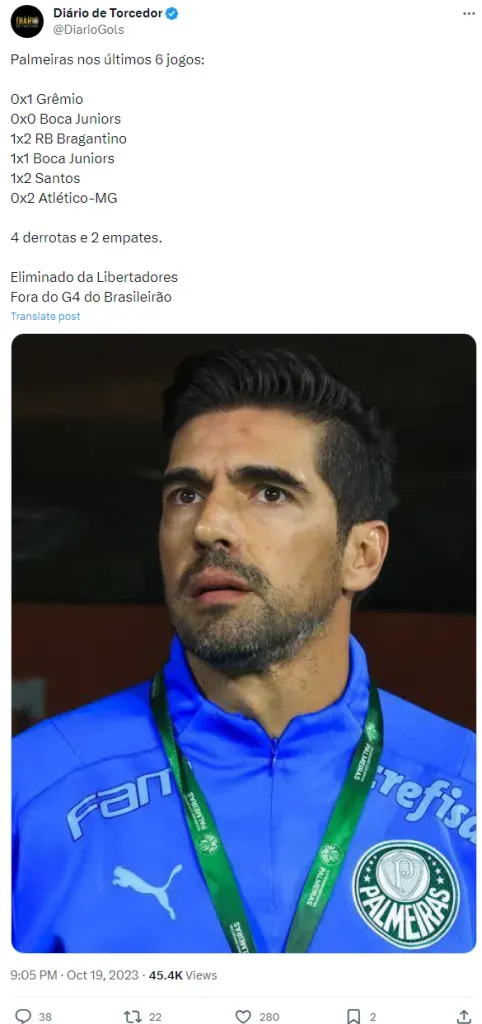The image size is (482, 1024).
Task: Click the tweet text about Palmeiras games
Action: point(94,178)
